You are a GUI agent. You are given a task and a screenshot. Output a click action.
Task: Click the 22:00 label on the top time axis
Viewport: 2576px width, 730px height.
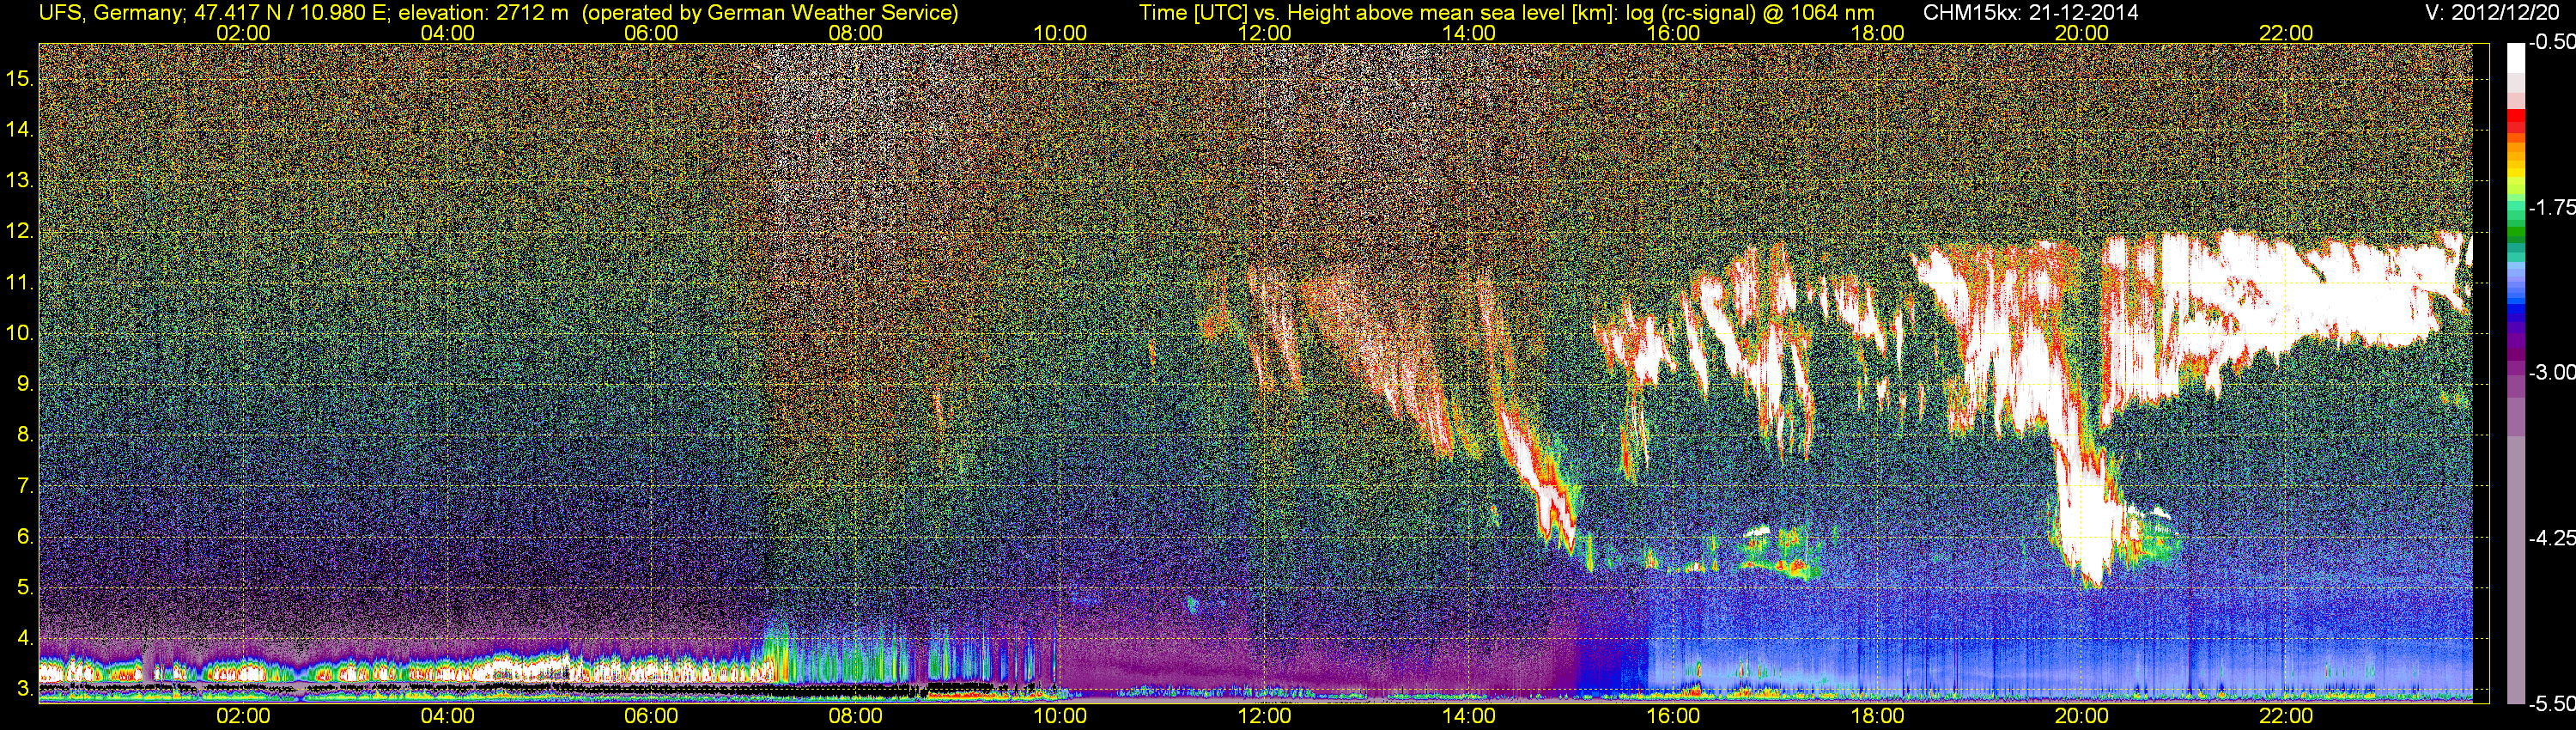click(2286, 33)
